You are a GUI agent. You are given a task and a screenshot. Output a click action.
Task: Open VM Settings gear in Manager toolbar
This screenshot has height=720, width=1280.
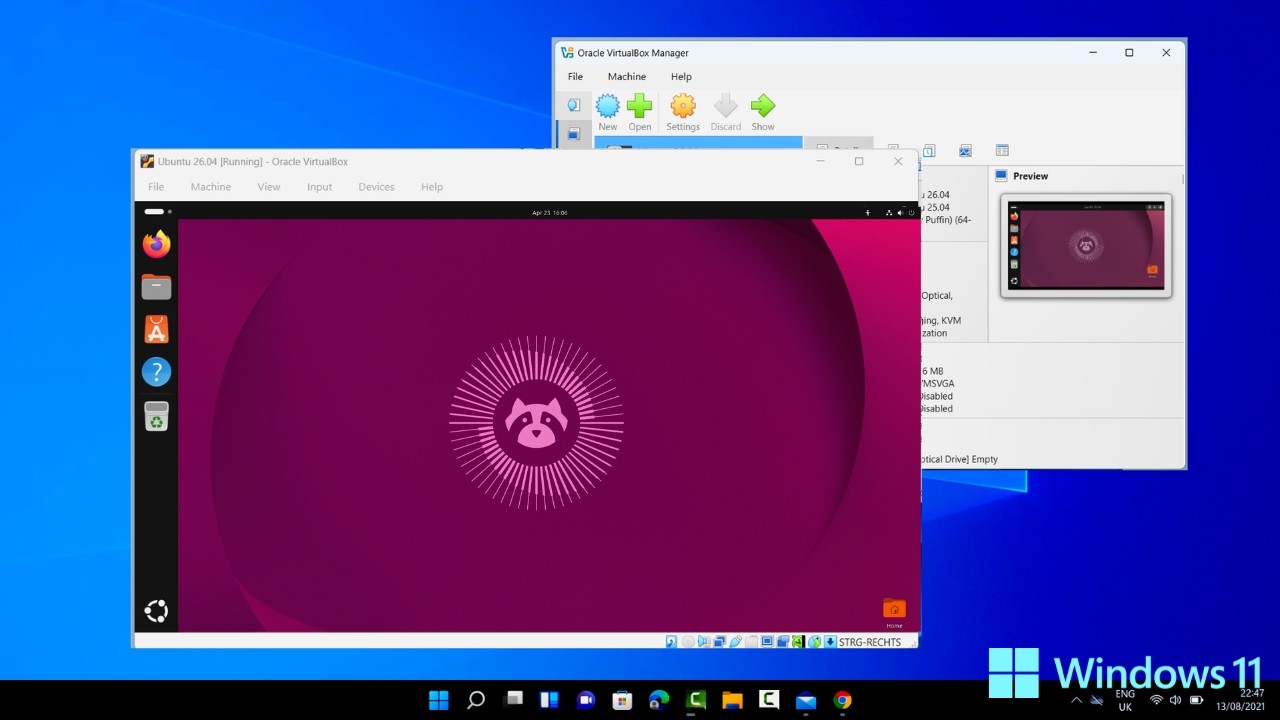coord(683,112)
